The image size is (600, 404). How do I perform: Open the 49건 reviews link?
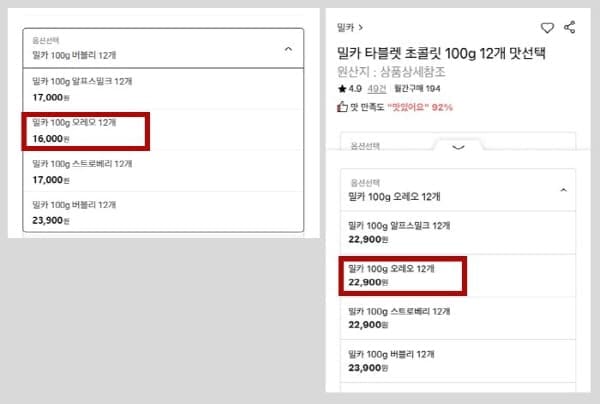(377, 89)
